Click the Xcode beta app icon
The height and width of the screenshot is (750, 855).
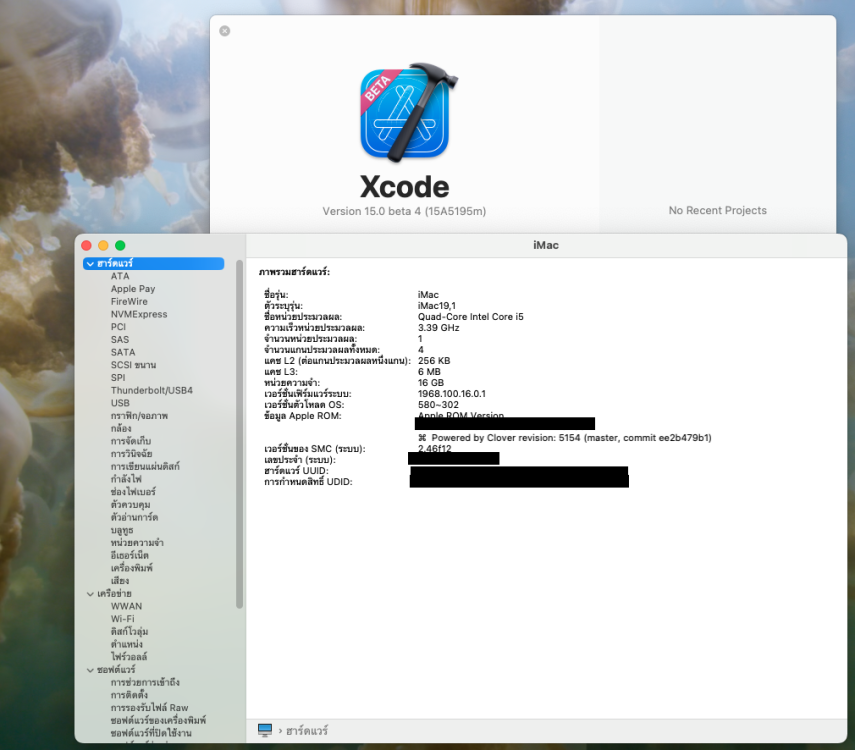tap(408, 112)
